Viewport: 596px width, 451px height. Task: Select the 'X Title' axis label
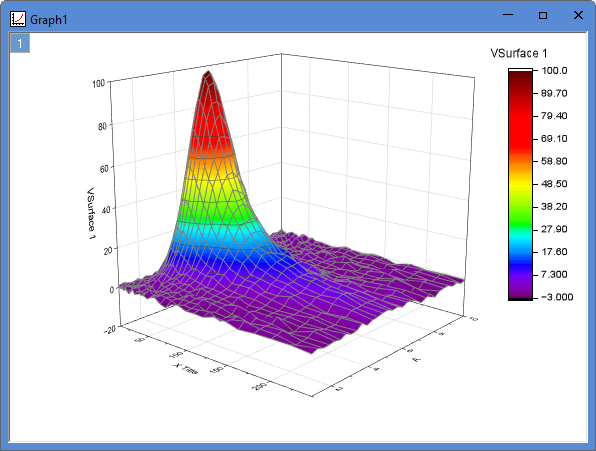pos(185,369)
